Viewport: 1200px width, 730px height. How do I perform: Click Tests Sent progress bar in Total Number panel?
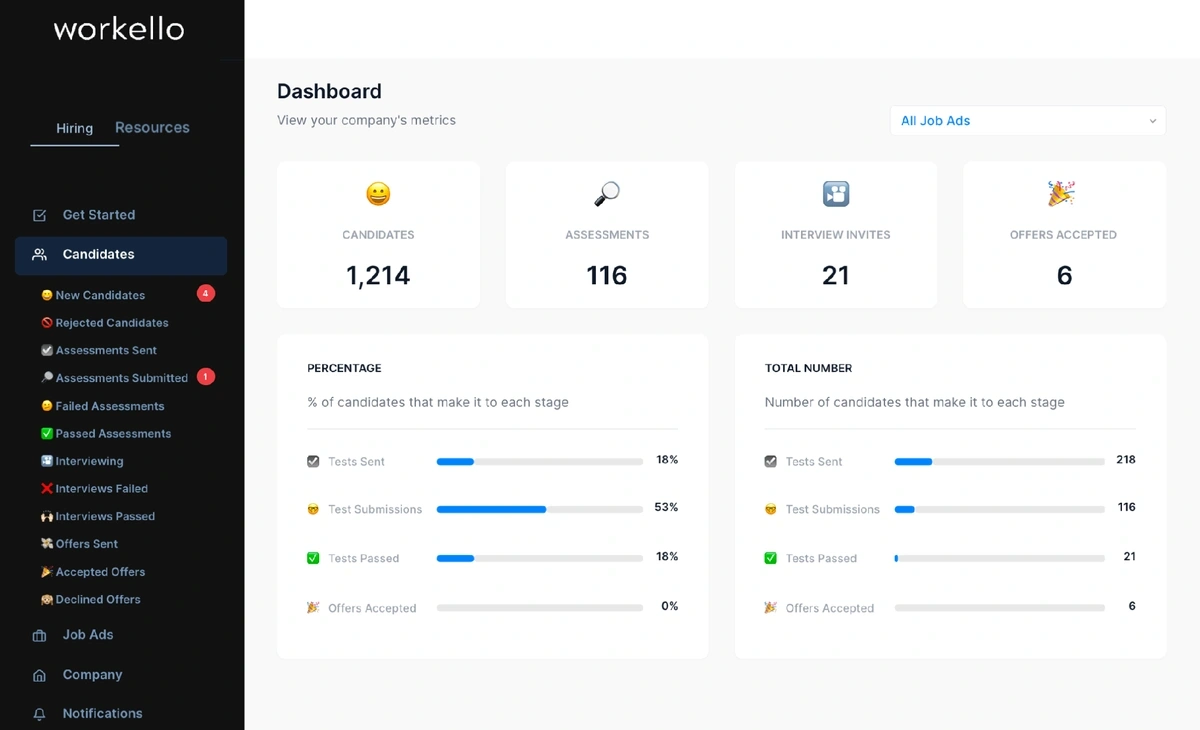[x=1000, y=462]
